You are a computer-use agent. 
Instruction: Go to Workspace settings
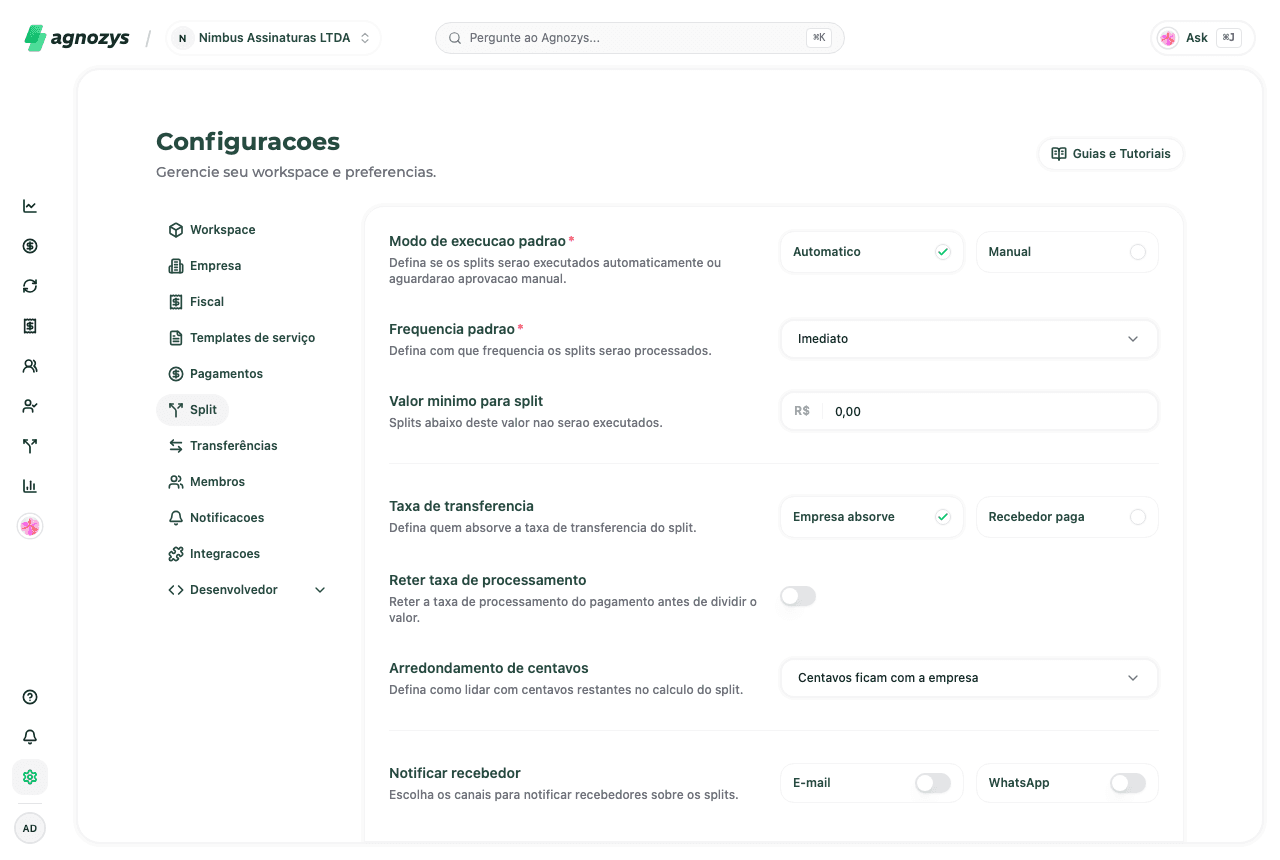coord(212,230)
